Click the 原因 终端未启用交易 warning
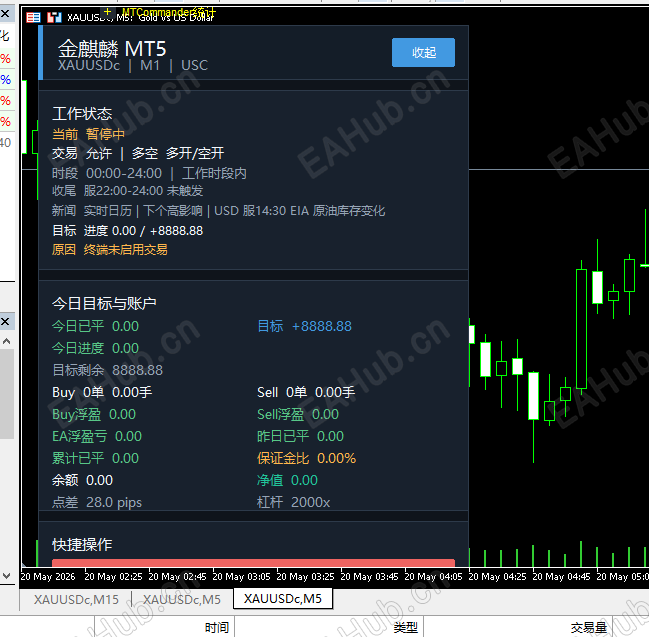 110,250
